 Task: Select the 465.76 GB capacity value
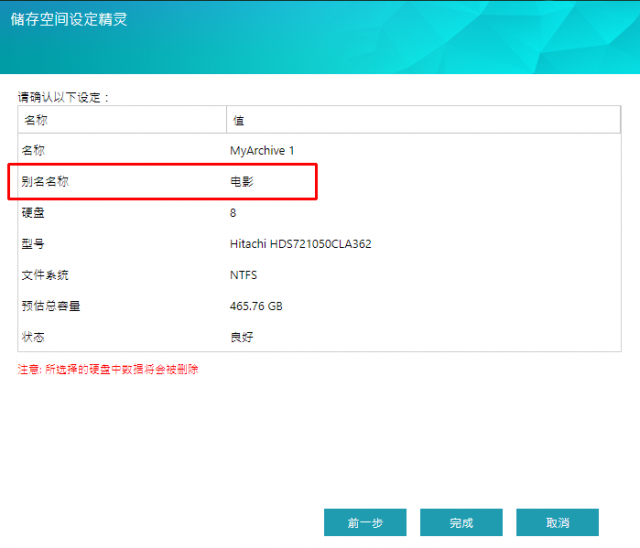click(x=256, y=306)
